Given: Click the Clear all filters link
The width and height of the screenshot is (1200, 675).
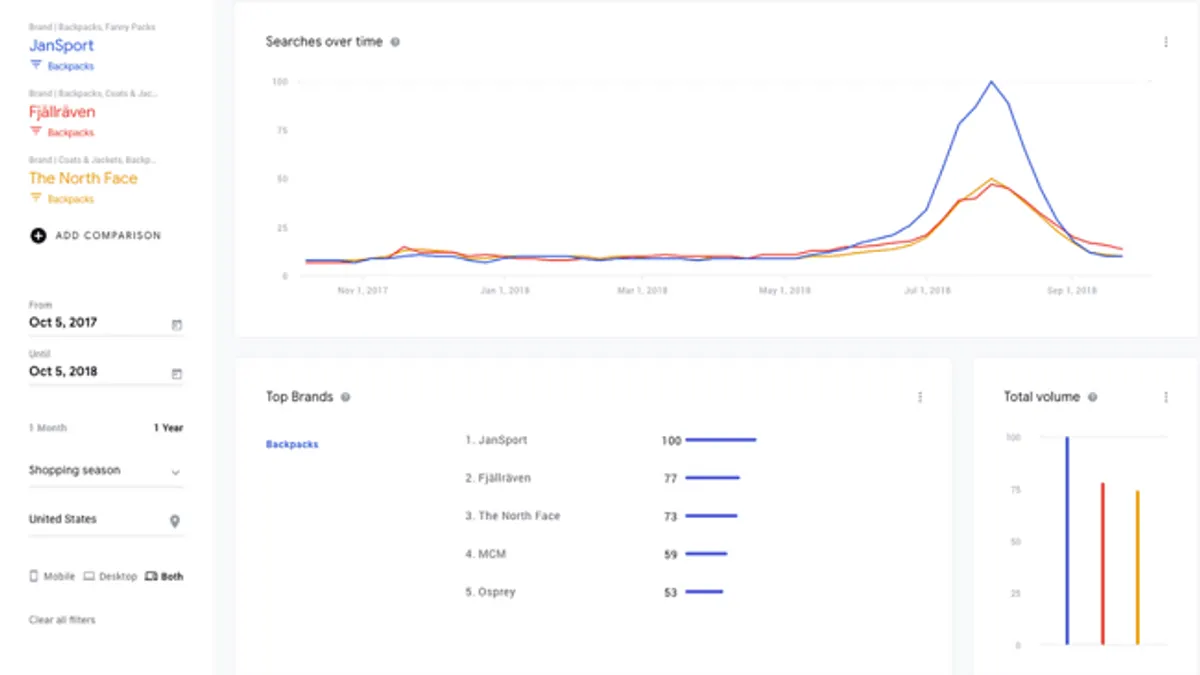Looking at the screenshot, I should [x=62, y=620].
